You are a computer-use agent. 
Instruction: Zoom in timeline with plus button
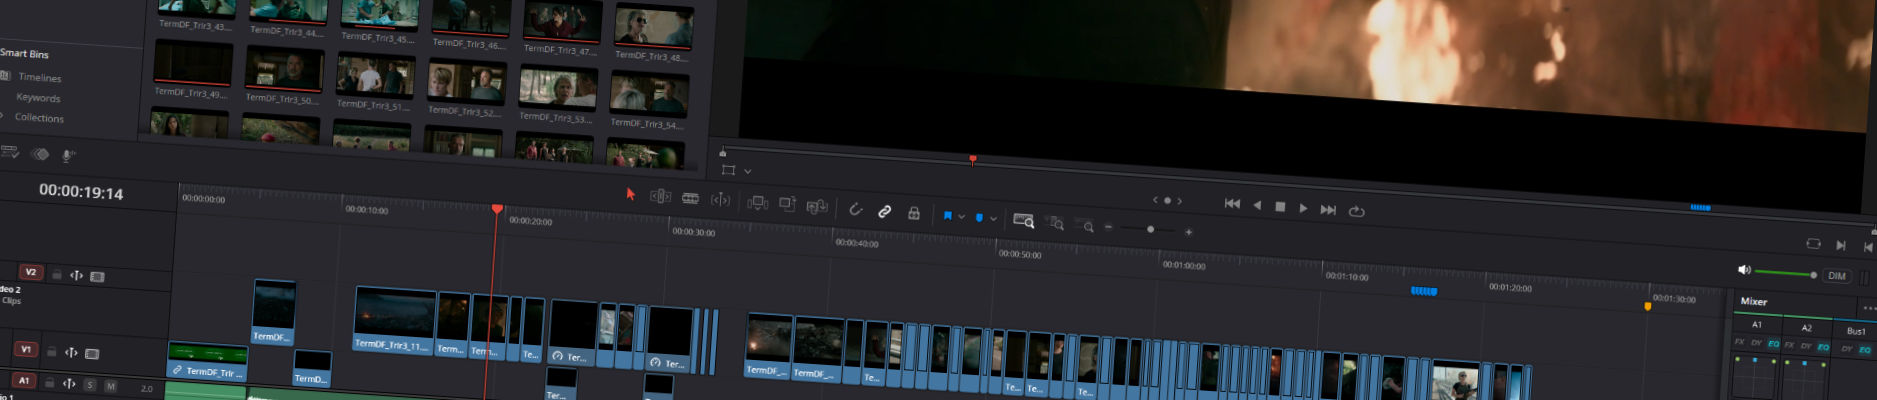(x=1188, y=232)
